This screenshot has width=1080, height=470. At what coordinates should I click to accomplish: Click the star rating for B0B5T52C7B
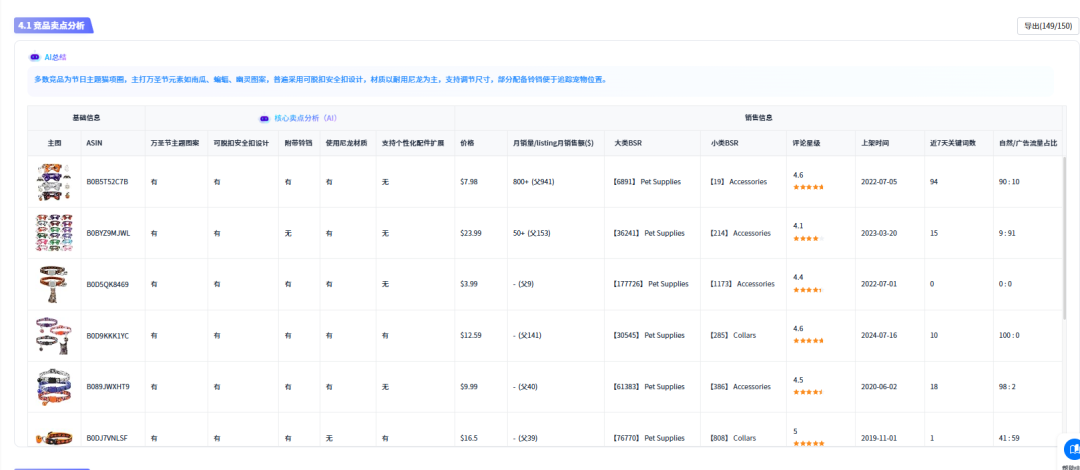point(808,187)
